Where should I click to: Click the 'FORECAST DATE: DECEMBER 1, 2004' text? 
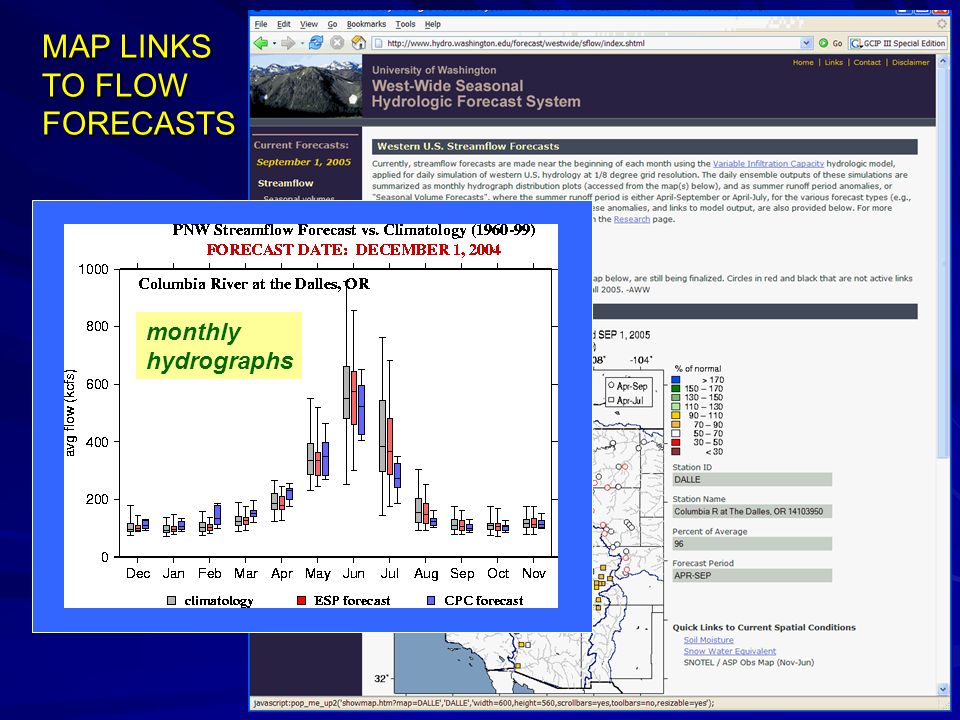[x=354, y=250]
